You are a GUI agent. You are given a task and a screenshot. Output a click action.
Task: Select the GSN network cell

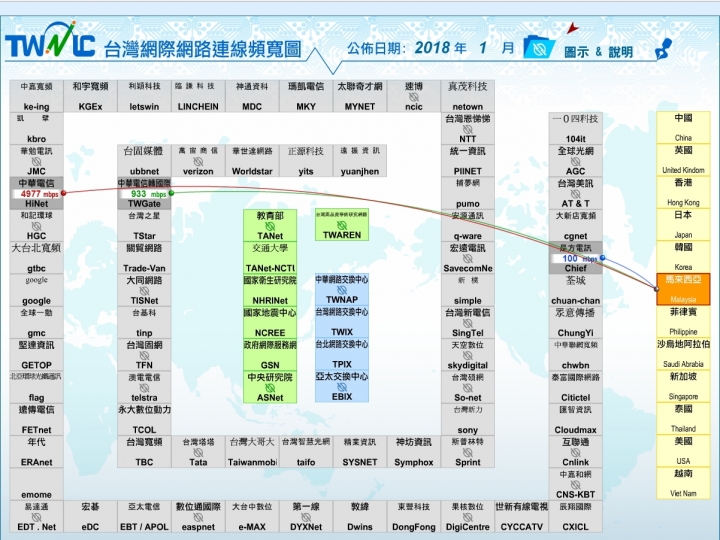tap(270, 355)
